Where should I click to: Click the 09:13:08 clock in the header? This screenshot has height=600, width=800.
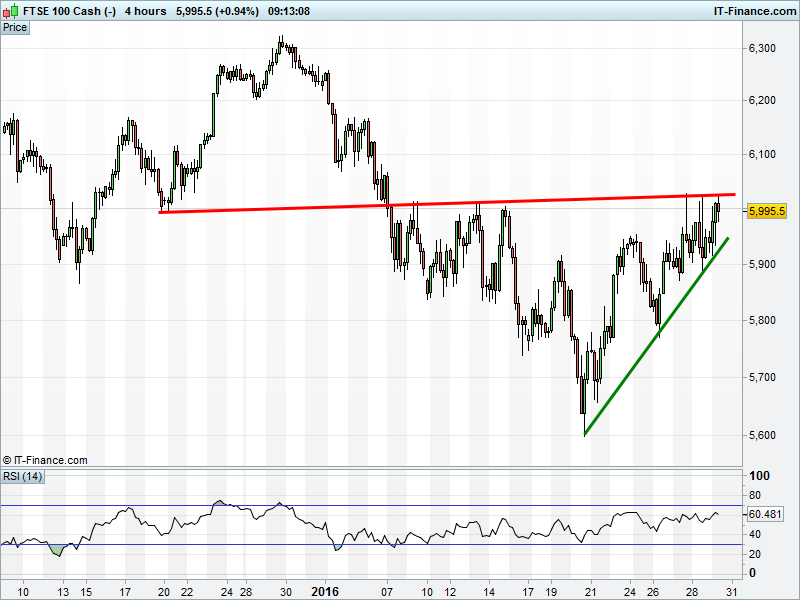288,11
